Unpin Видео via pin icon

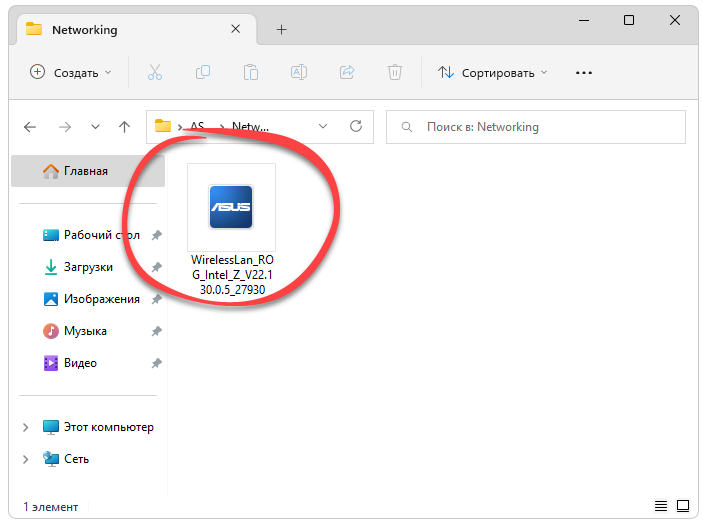156,363
